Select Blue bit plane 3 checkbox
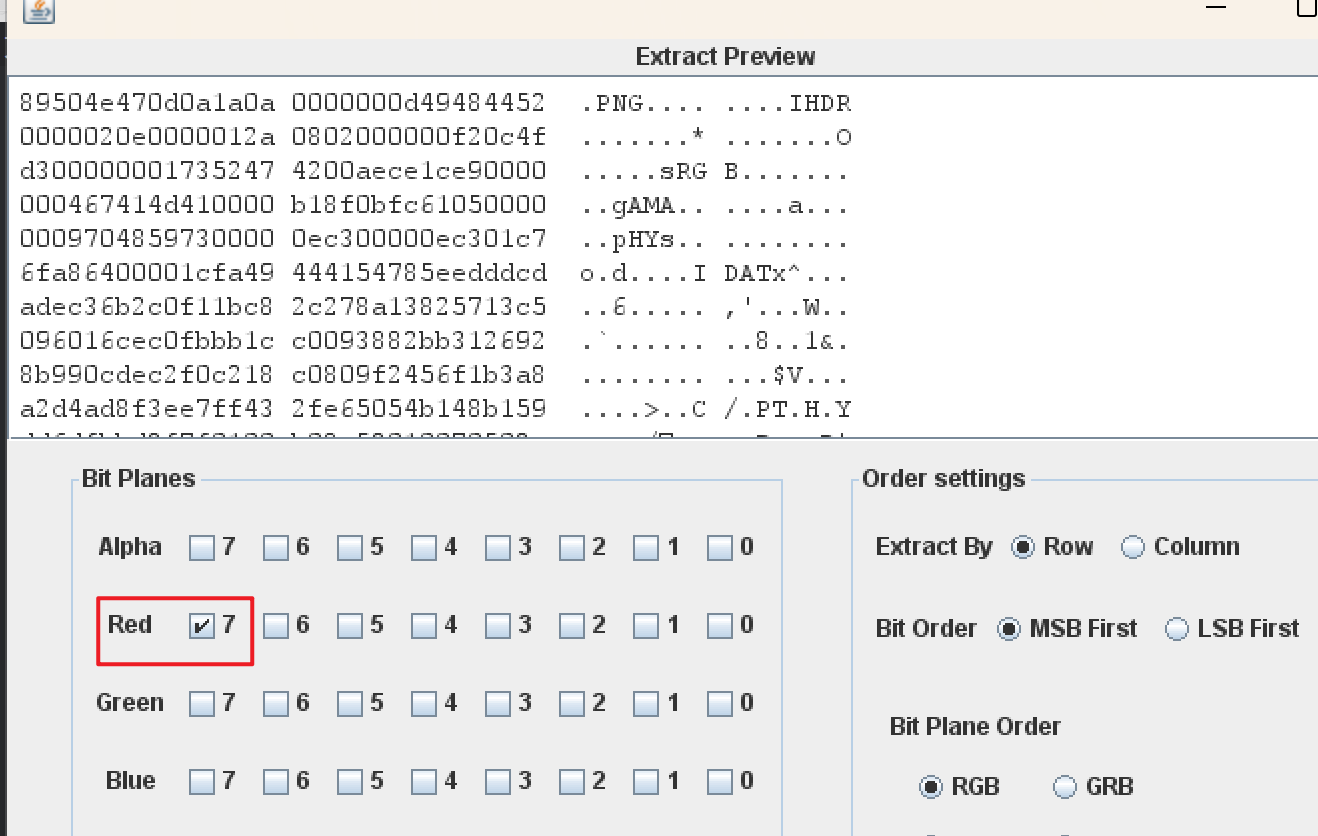Viewport: 1318px width, 836px height. 498,782
